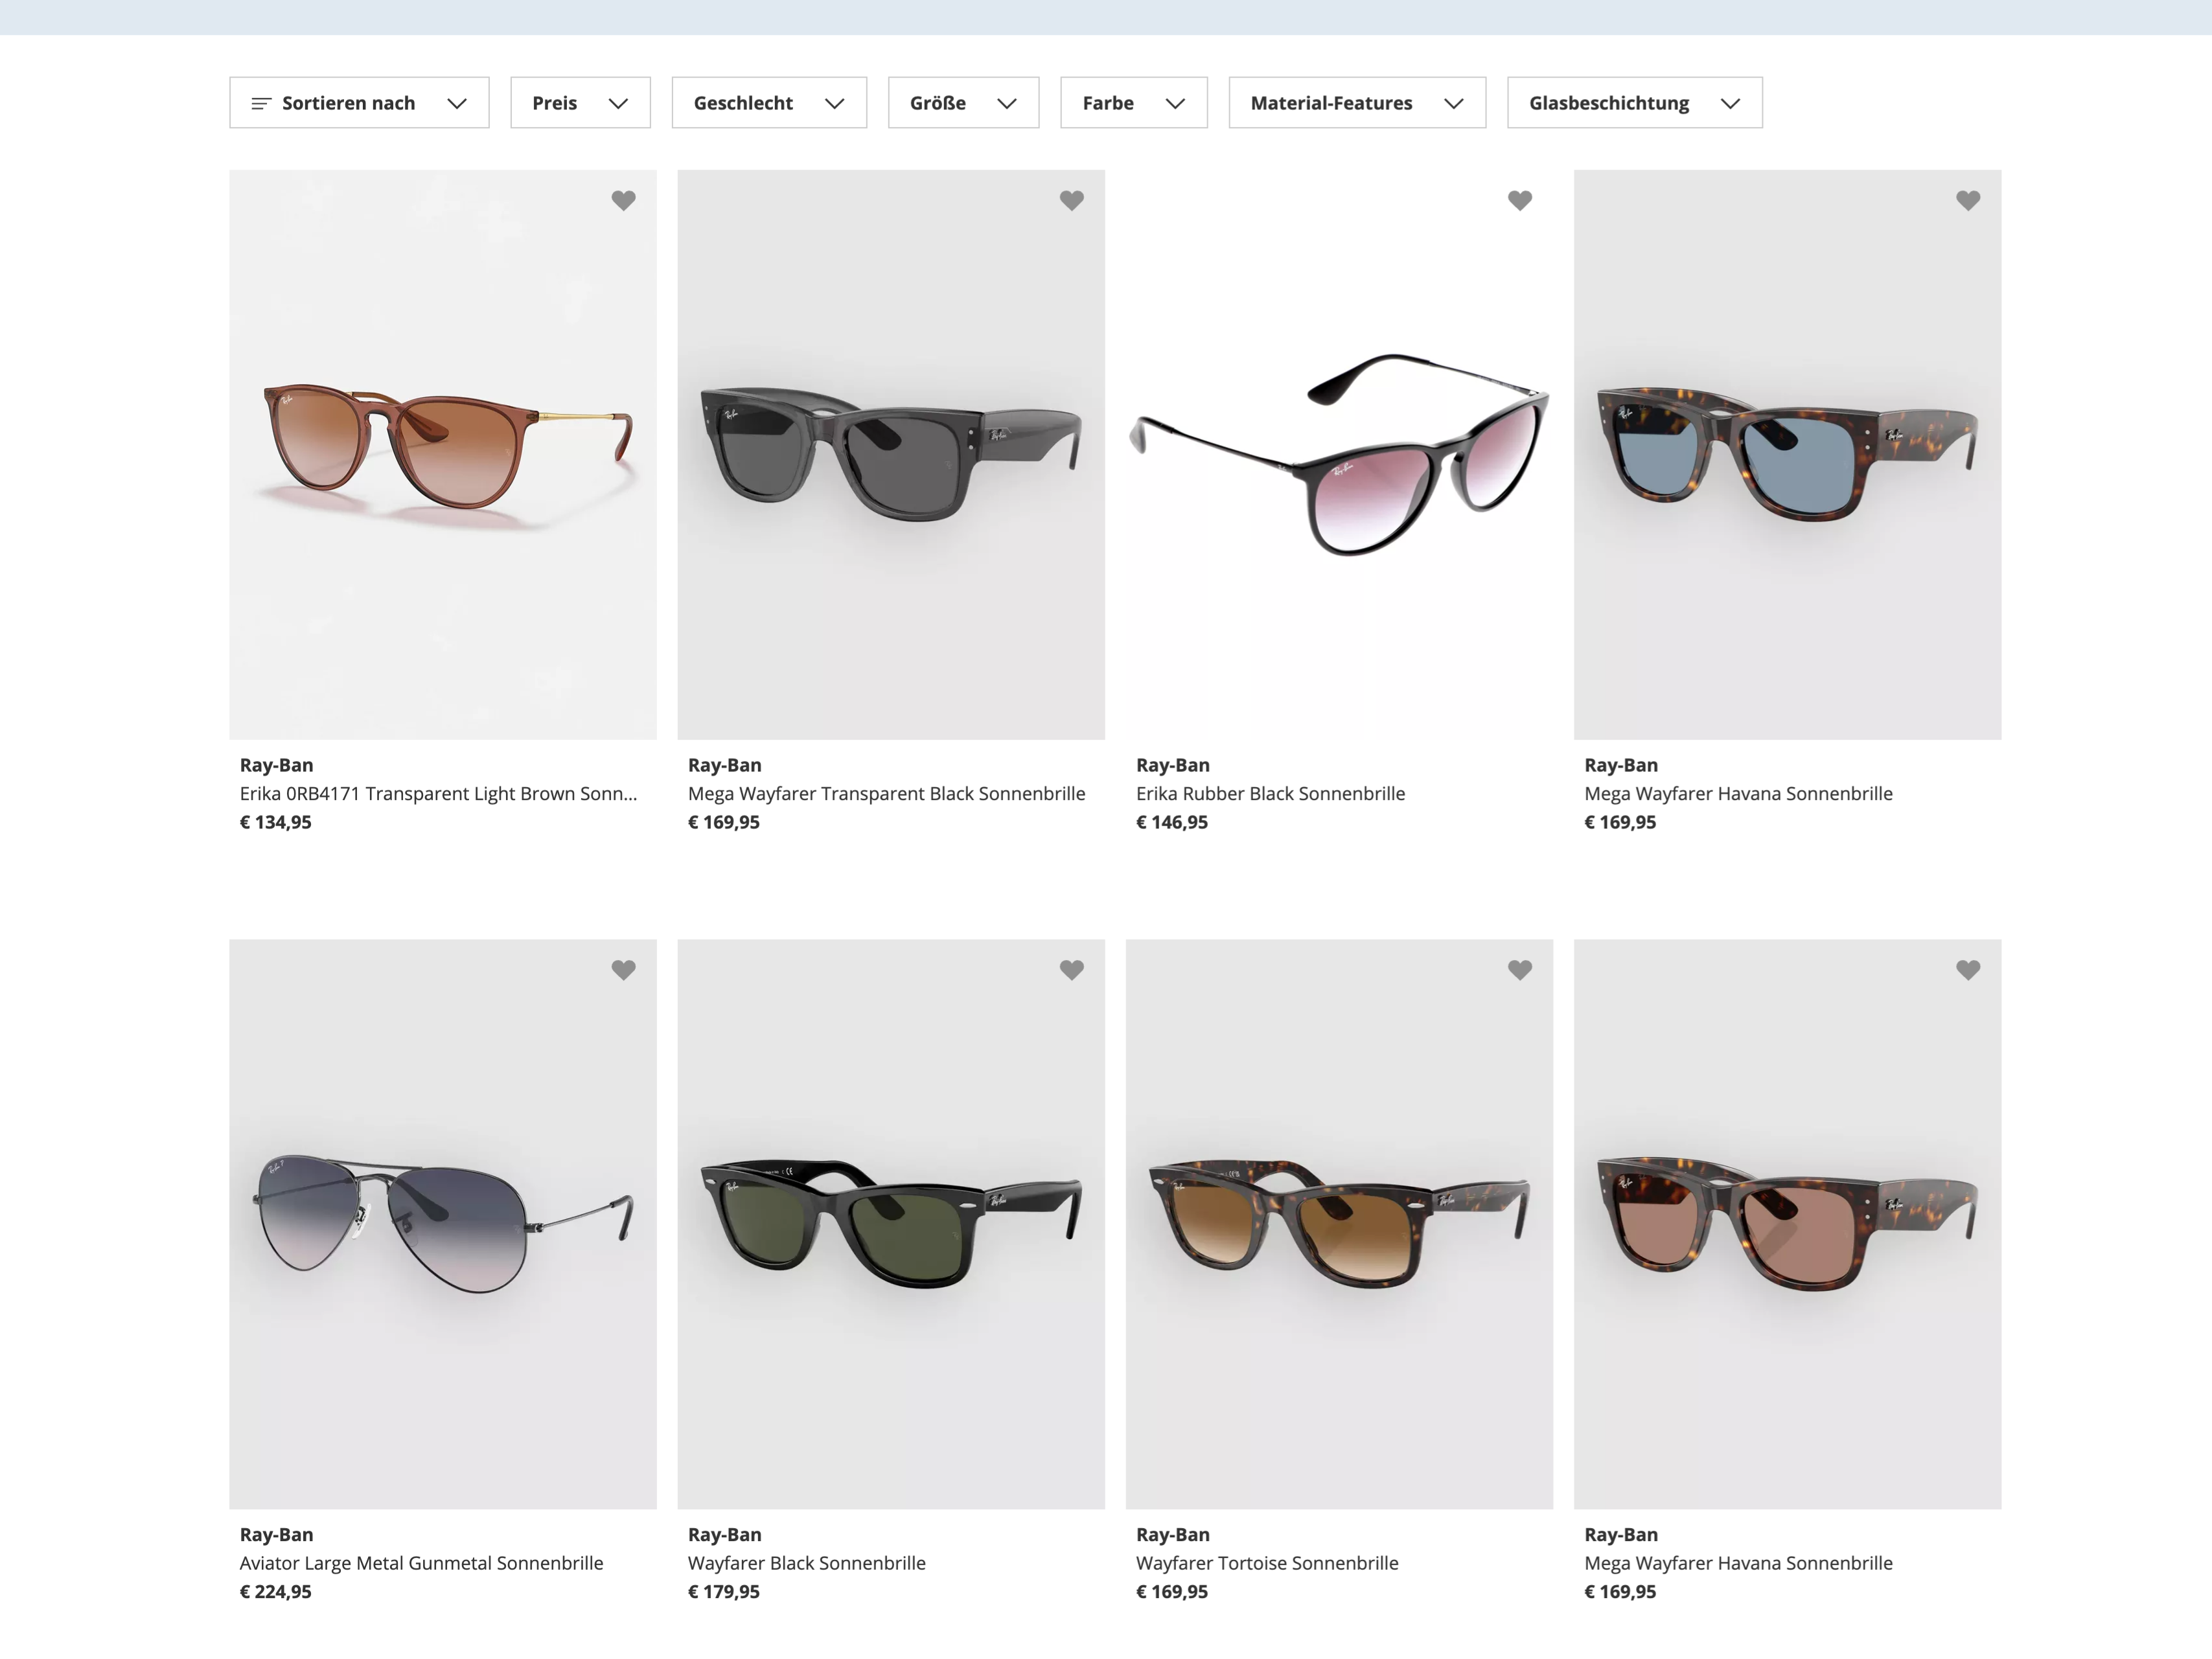Open Erika Rubber Black Sonnenbrille title
The height and width of the screenshot is (1659, 2212).
1270,794
